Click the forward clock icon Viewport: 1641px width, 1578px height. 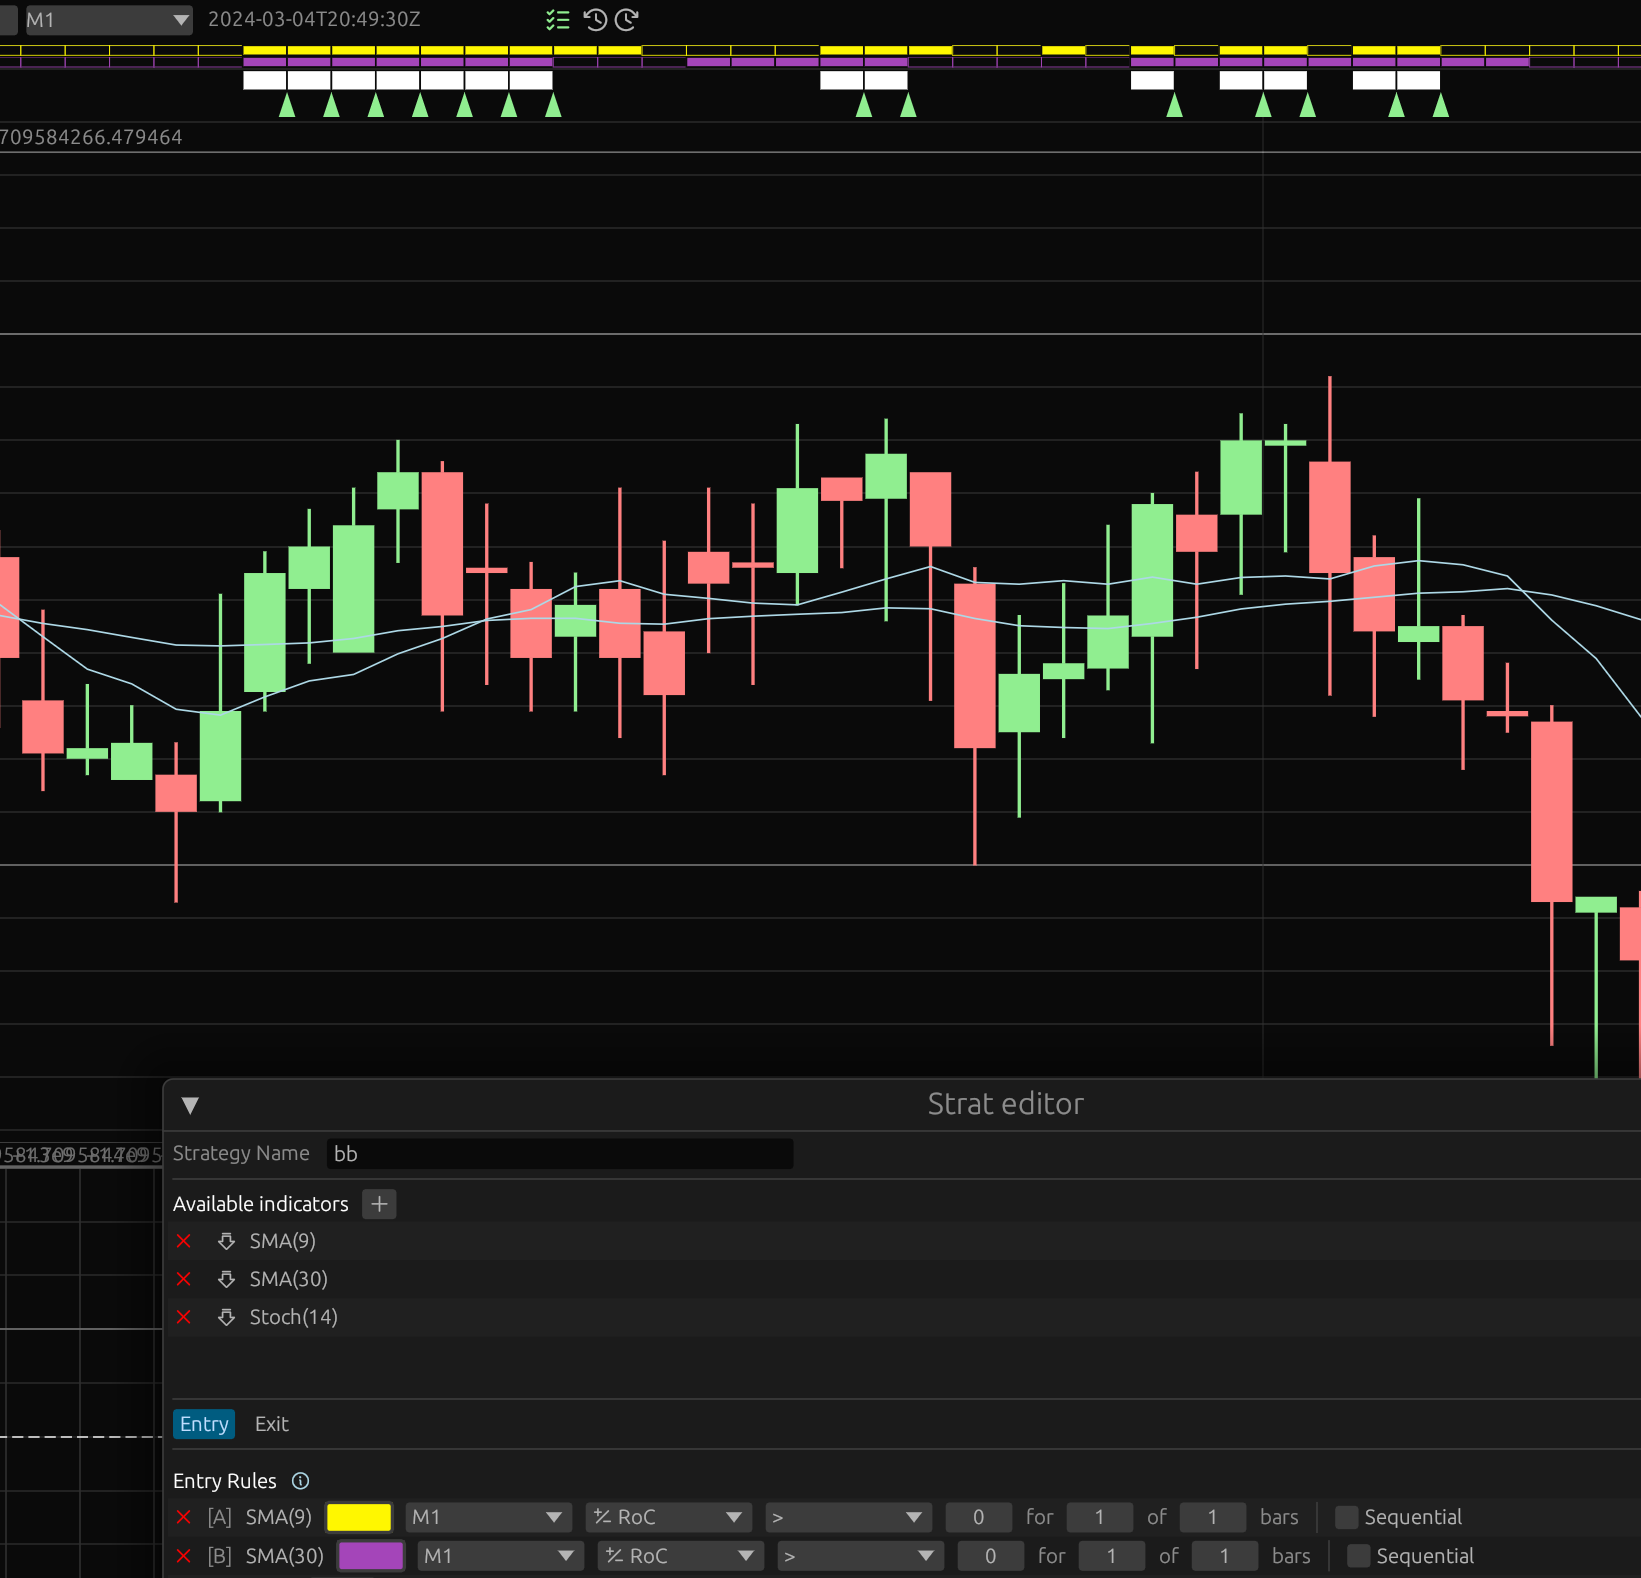(627, 20)
